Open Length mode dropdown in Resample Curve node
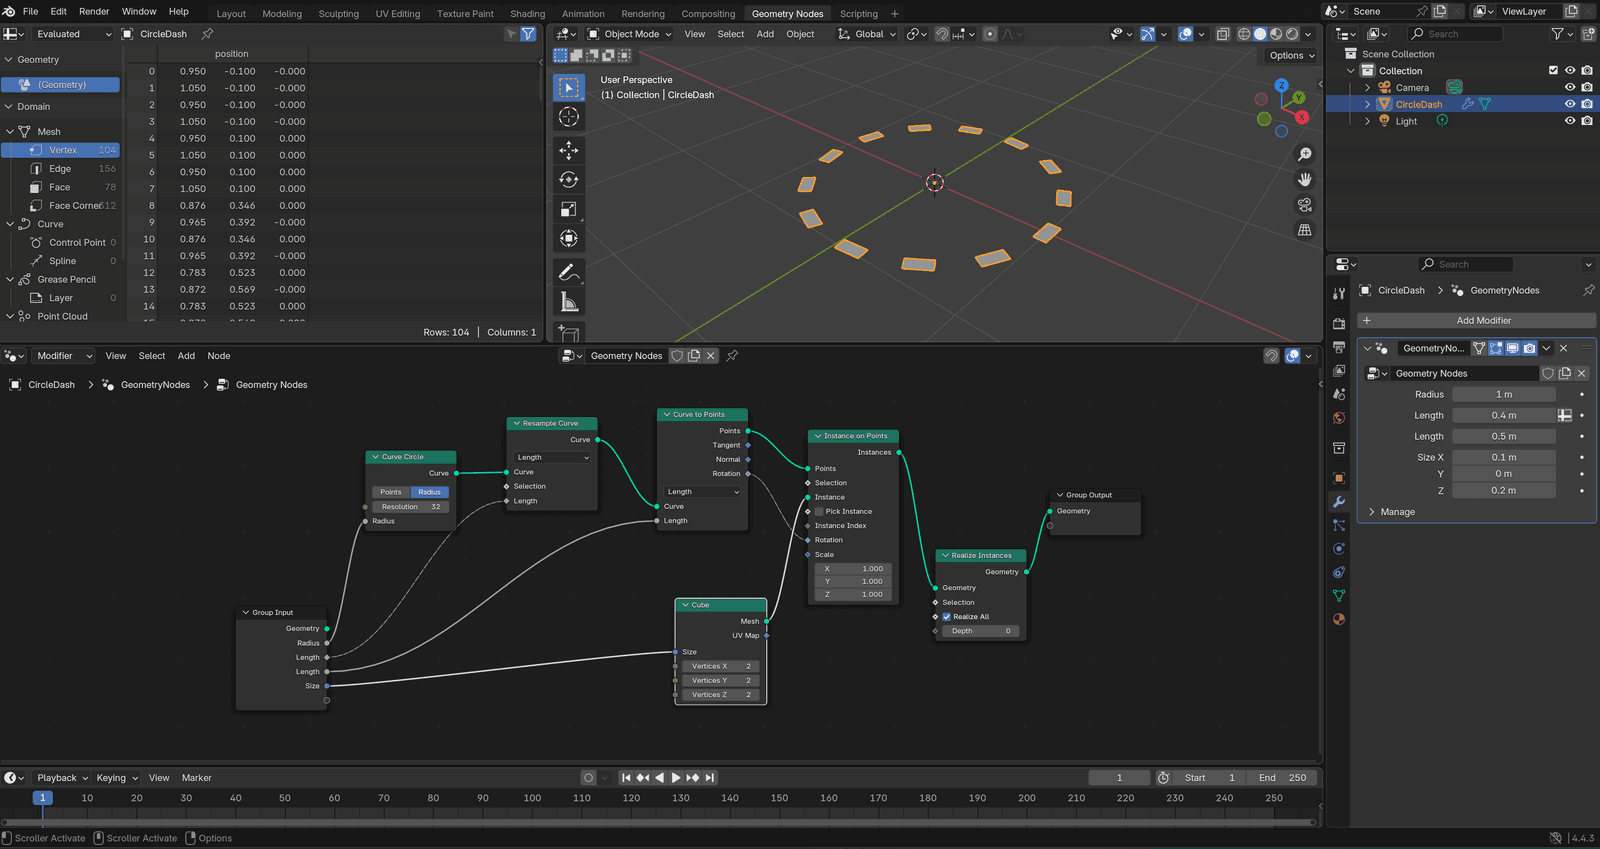The image size is (1600, 849). [x=552, y=457]
